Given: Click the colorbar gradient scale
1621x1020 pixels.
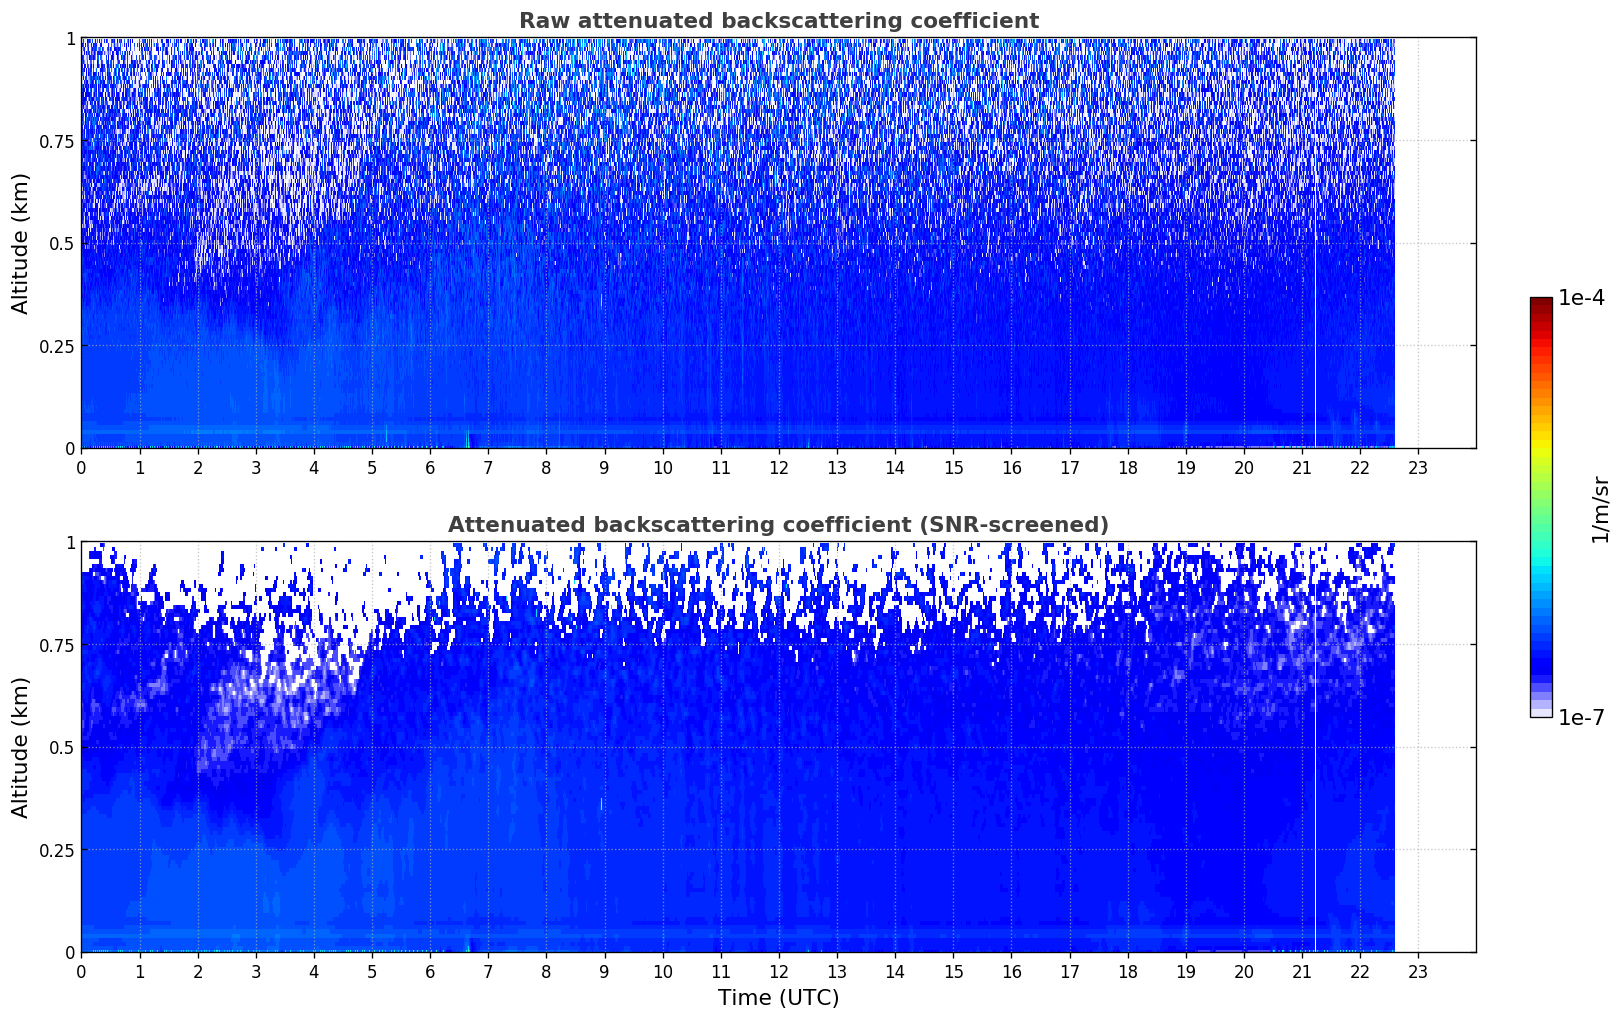Looking at the screenshot, I should point(1541,507).
